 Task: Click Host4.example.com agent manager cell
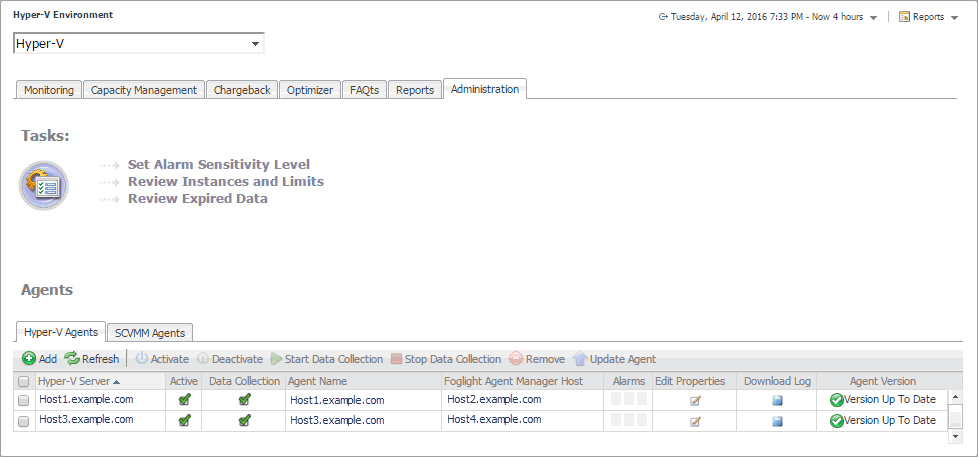[x=494, y=420]
